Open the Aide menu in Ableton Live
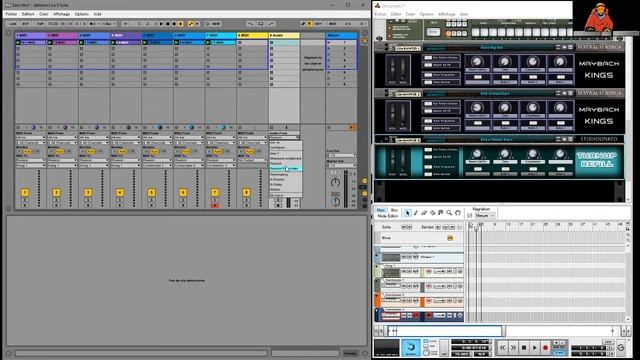 pyautogui.click(x=98, y=14)
